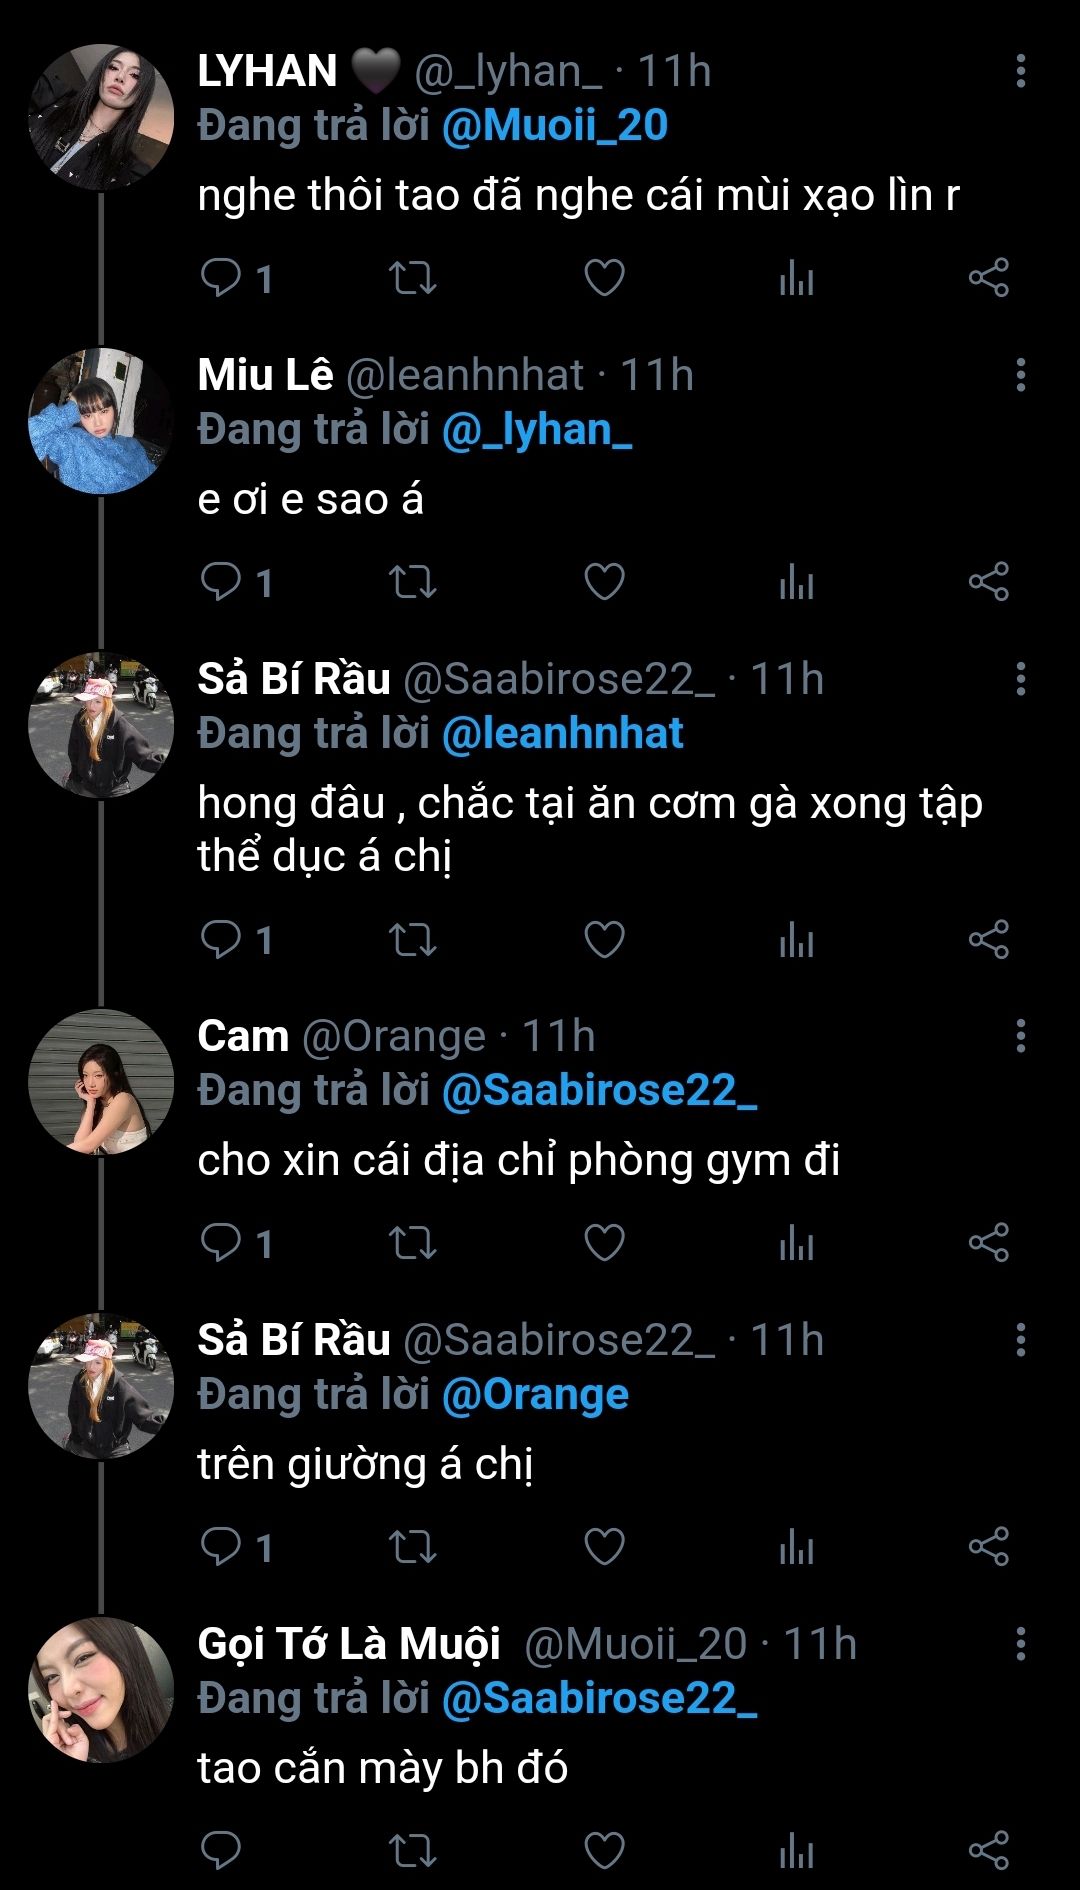Viewport: 1080px width, 1890px height.
Task: Open the @leanhnhat mention link
Action: coord(562,734)
